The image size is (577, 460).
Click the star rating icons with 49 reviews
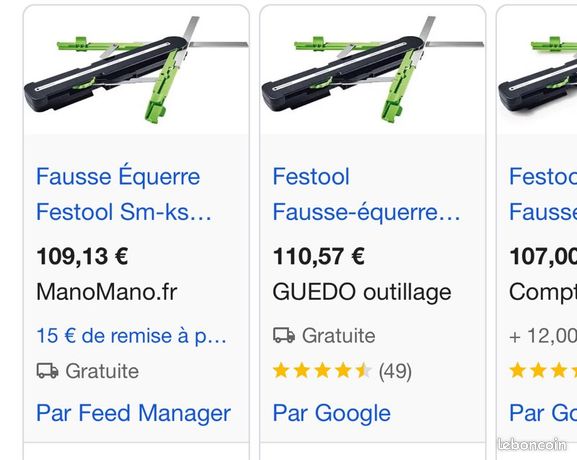322,371
